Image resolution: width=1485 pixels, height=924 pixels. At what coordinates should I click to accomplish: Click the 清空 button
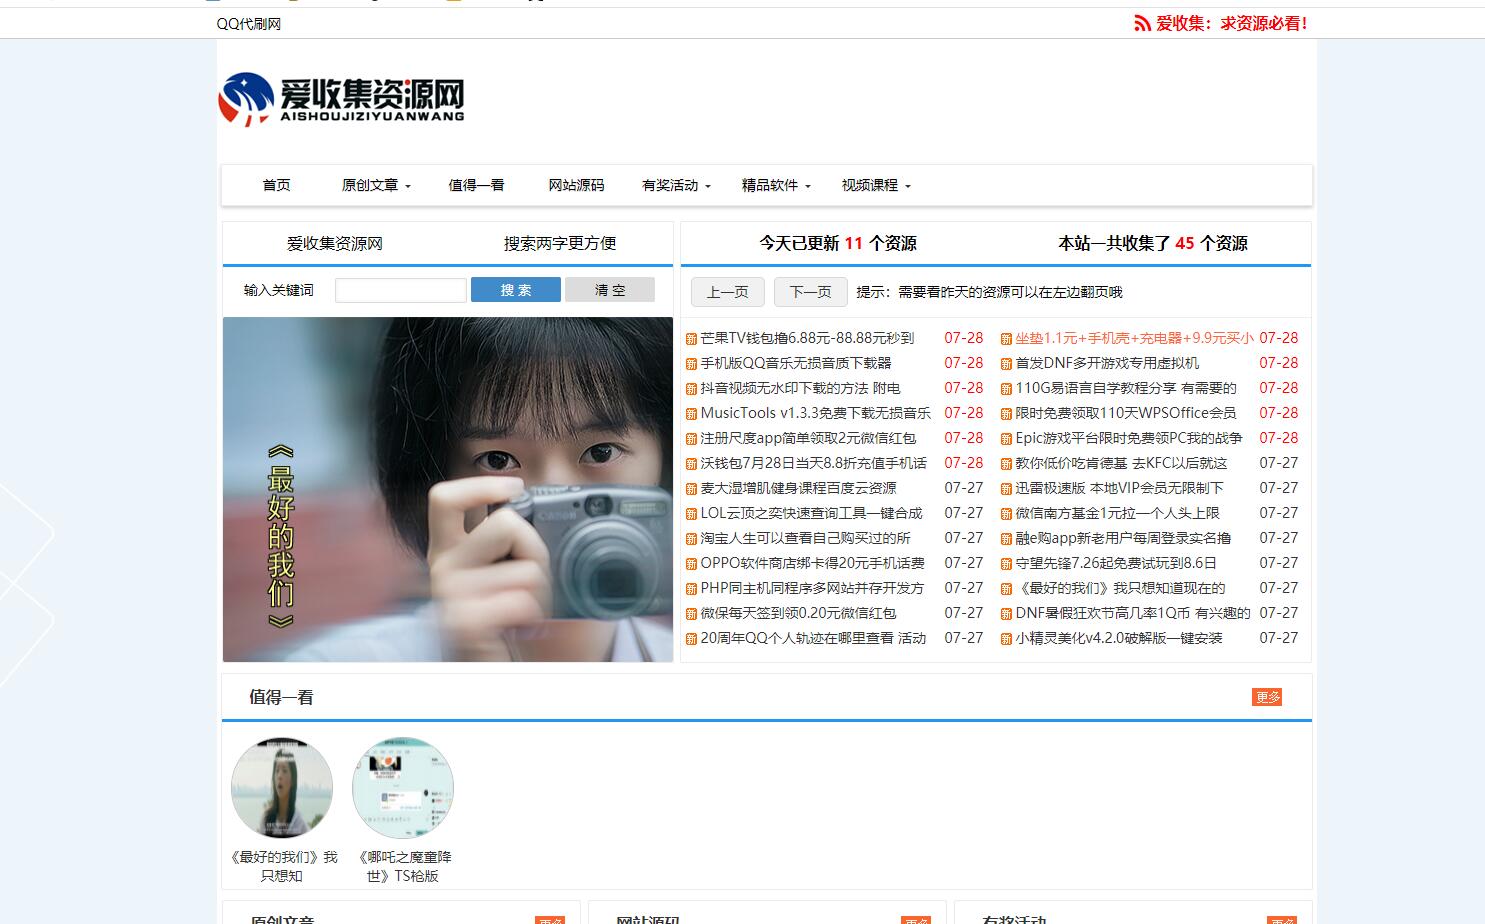pyautogui.click(x=610, y=290)
